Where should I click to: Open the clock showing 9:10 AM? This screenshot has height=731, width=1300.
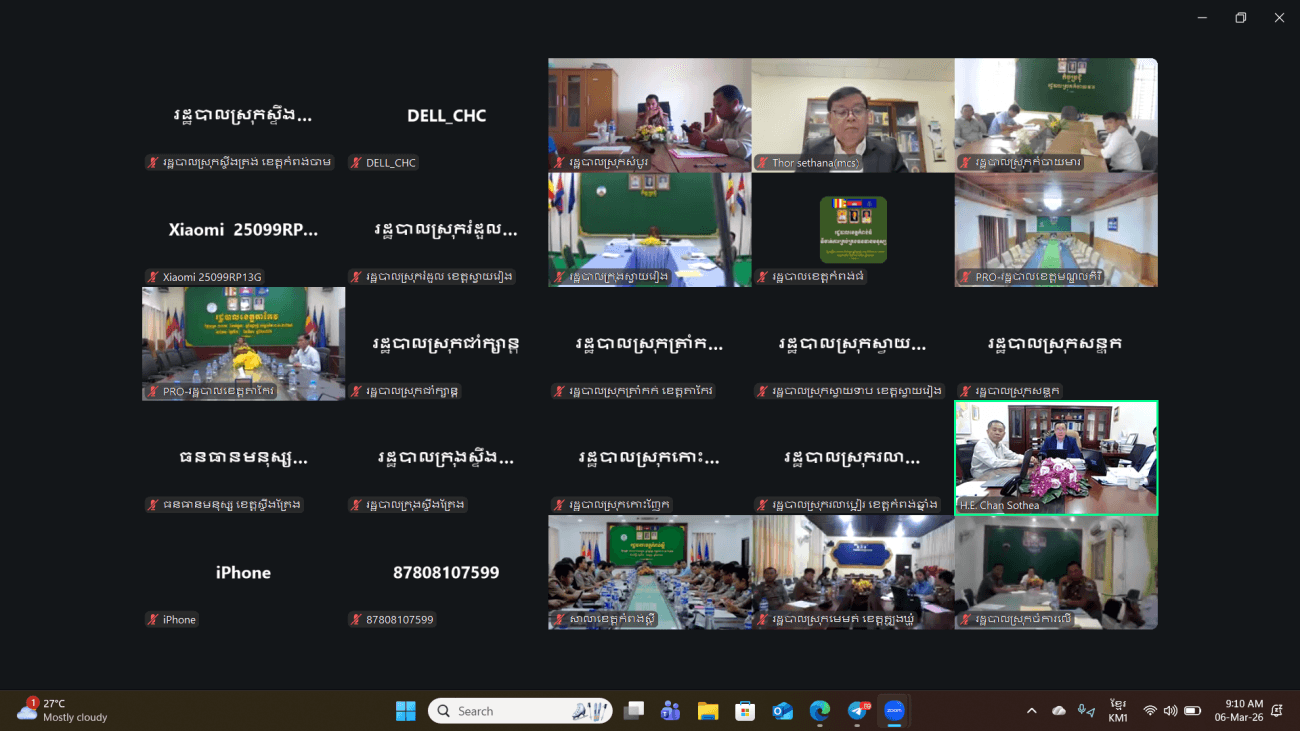pyautogui.click(x=1243, y=711)
